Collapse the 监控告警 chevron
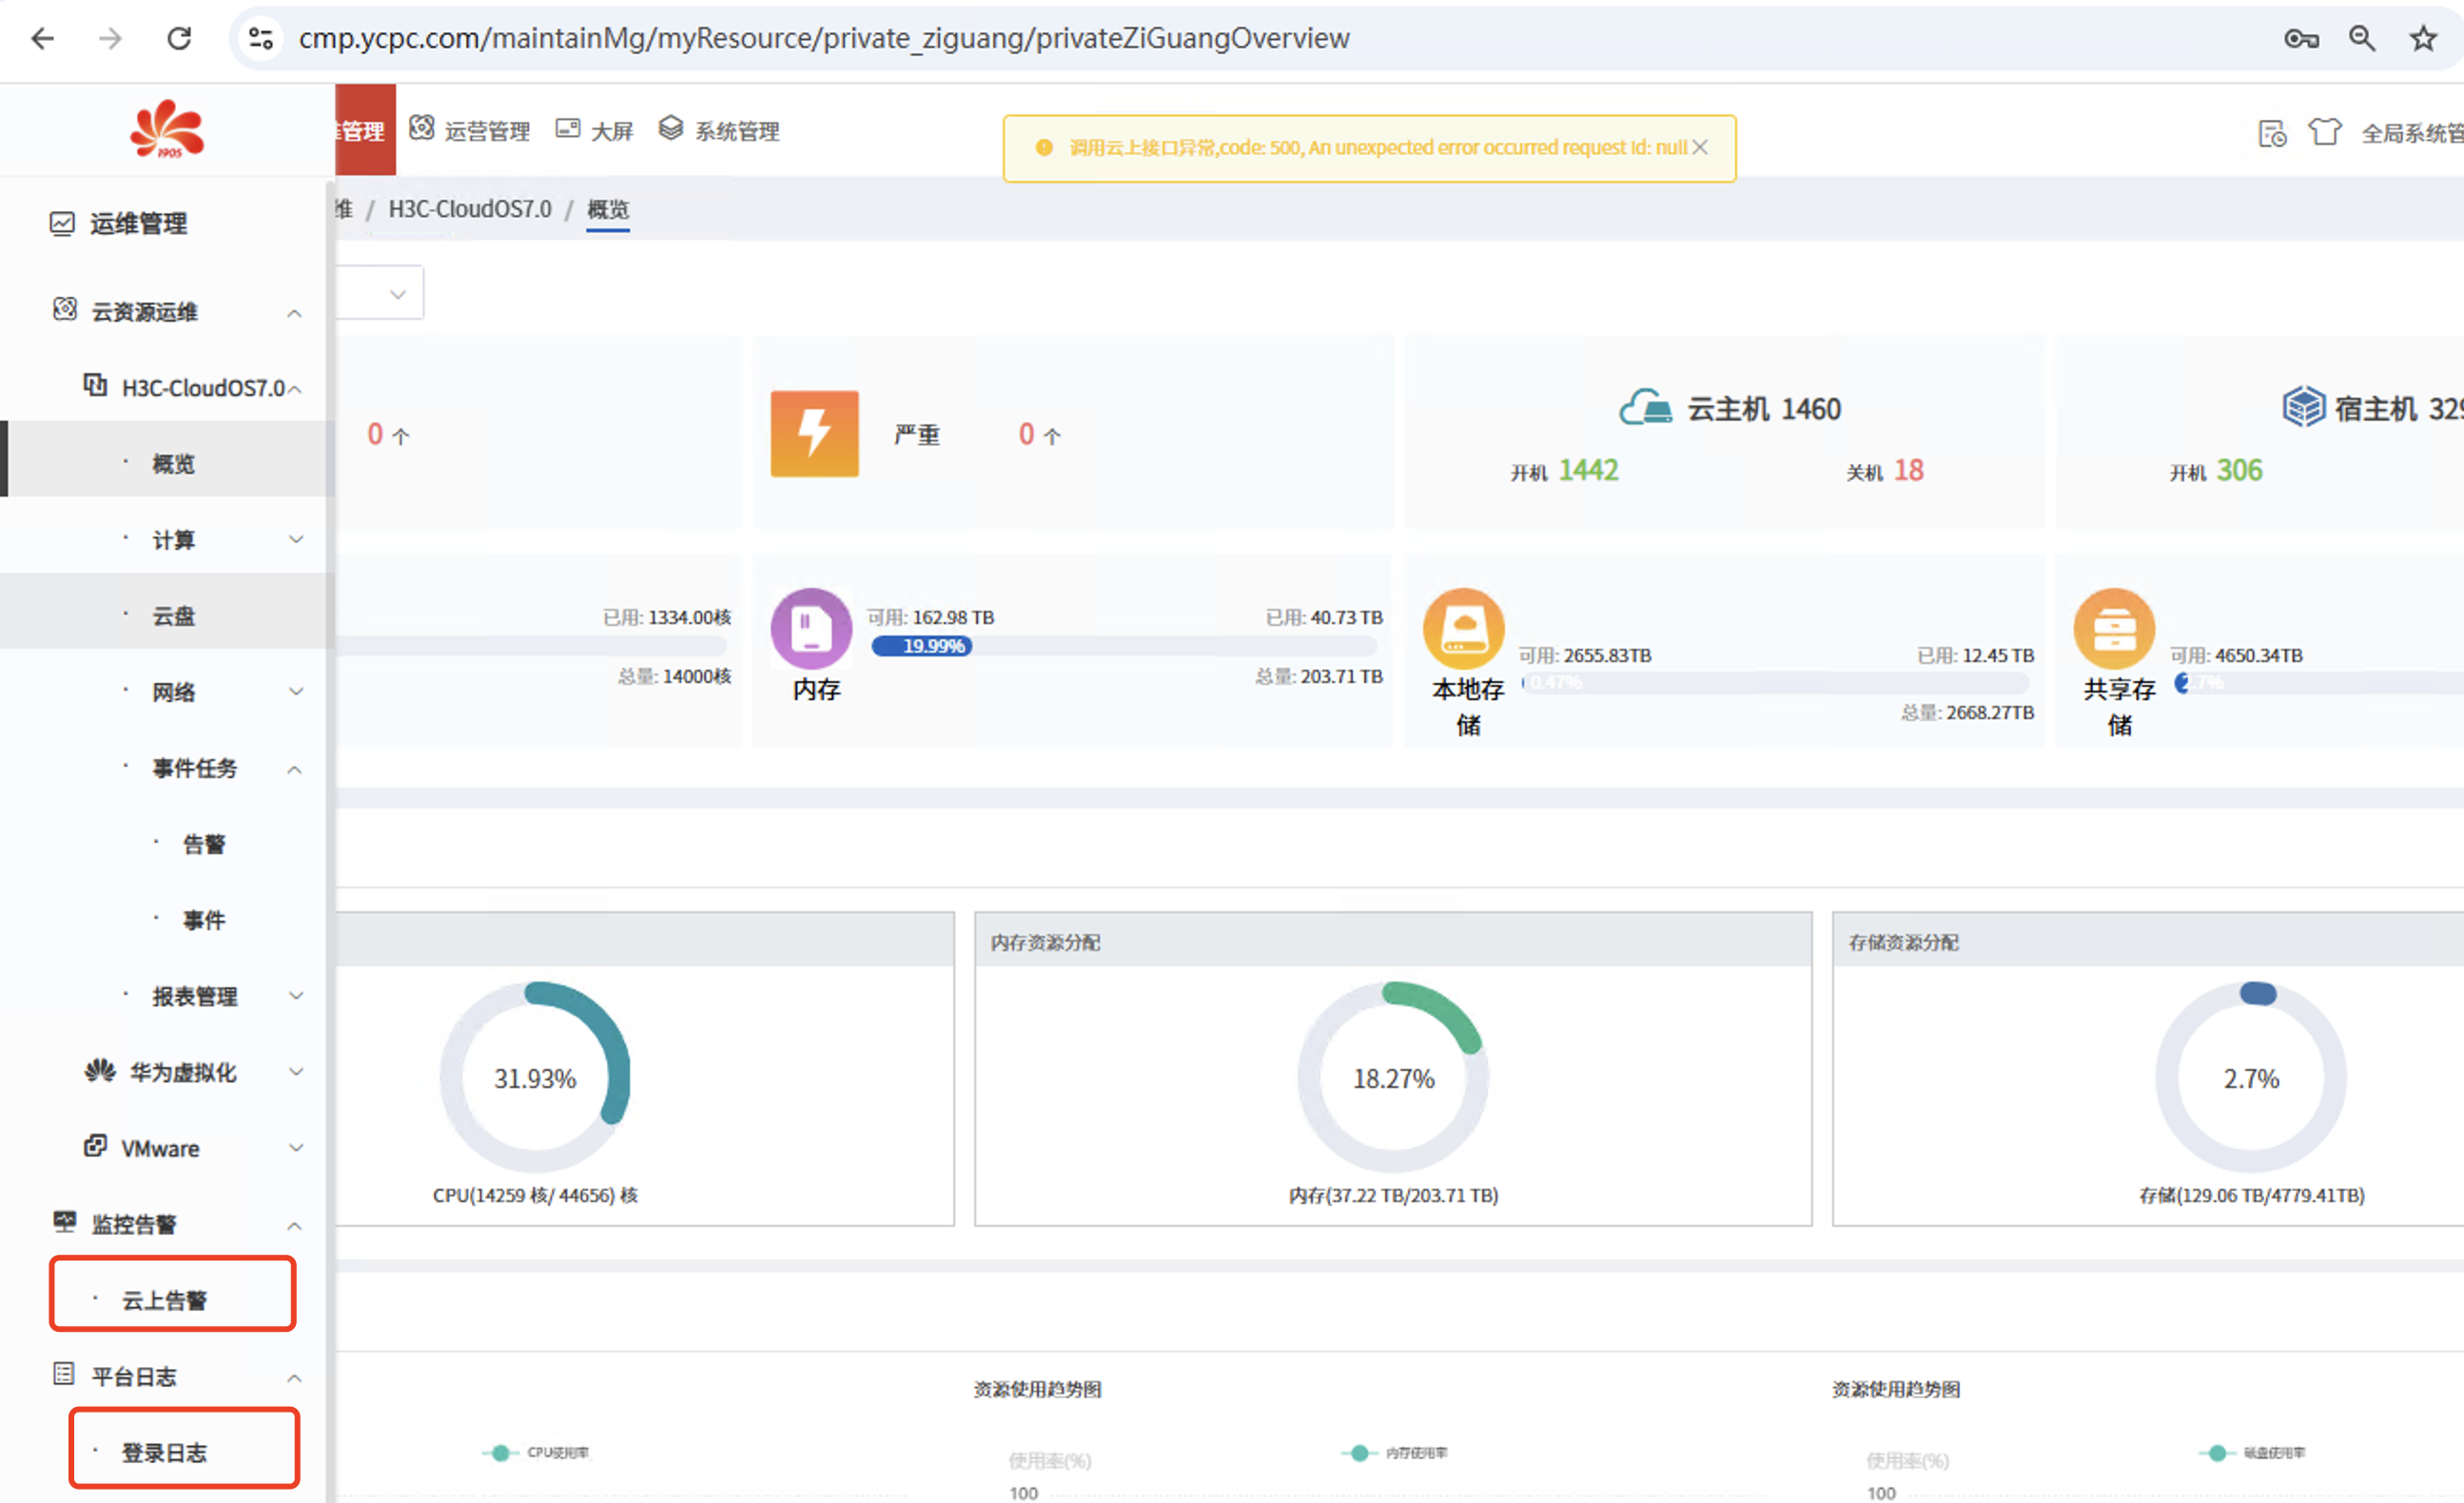This screenshot has width=2464, height=1503. [x=294, y=1226]
